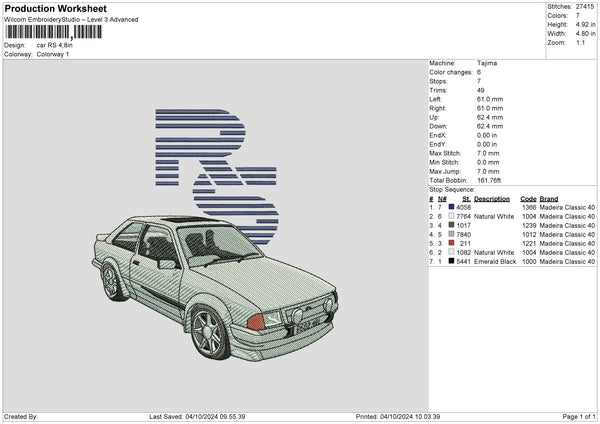Select the Last Saved timestamp 09.55.39

pyautogui.click(x=232, y=417)
